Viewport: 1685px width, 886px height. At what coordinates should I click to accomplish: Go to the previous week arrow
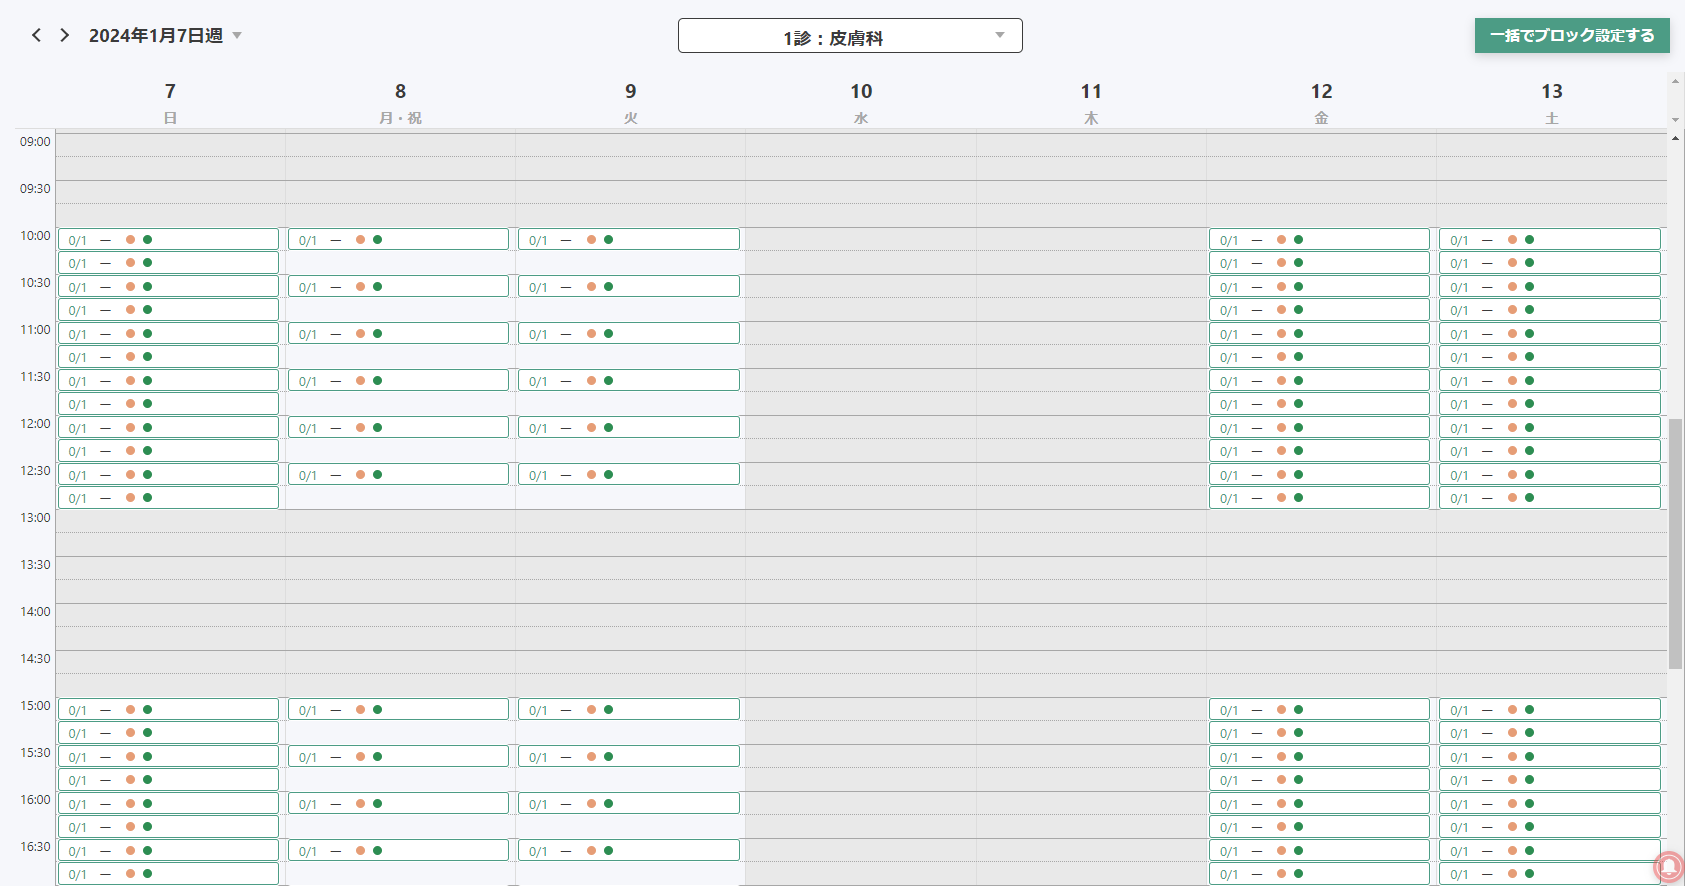click(x=36, y=35)
